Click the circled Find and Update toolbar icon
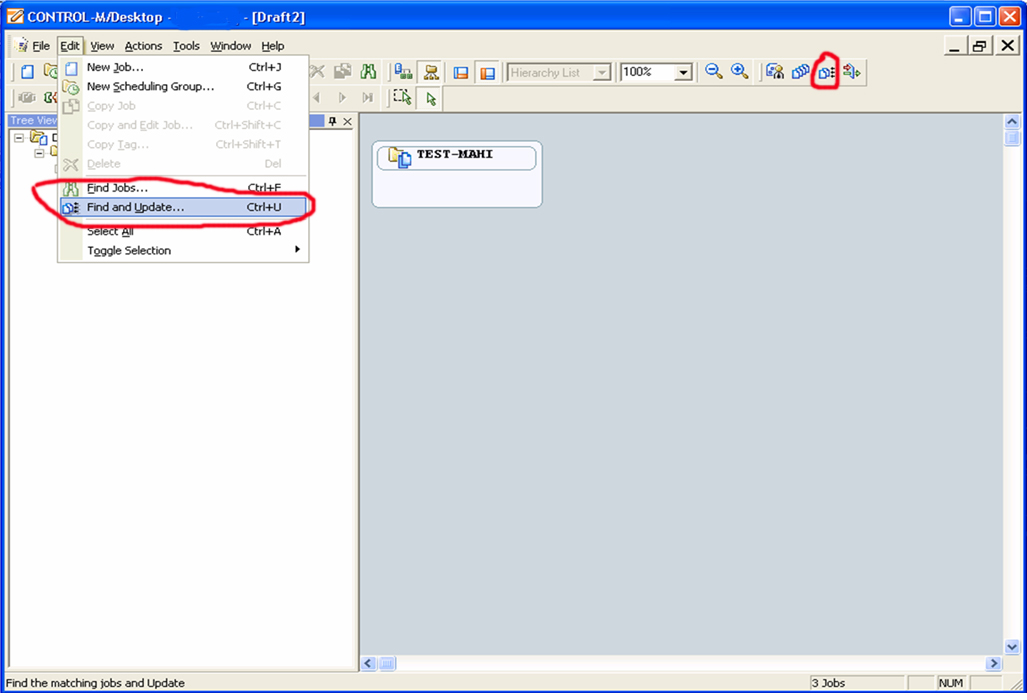 [826, 72]
